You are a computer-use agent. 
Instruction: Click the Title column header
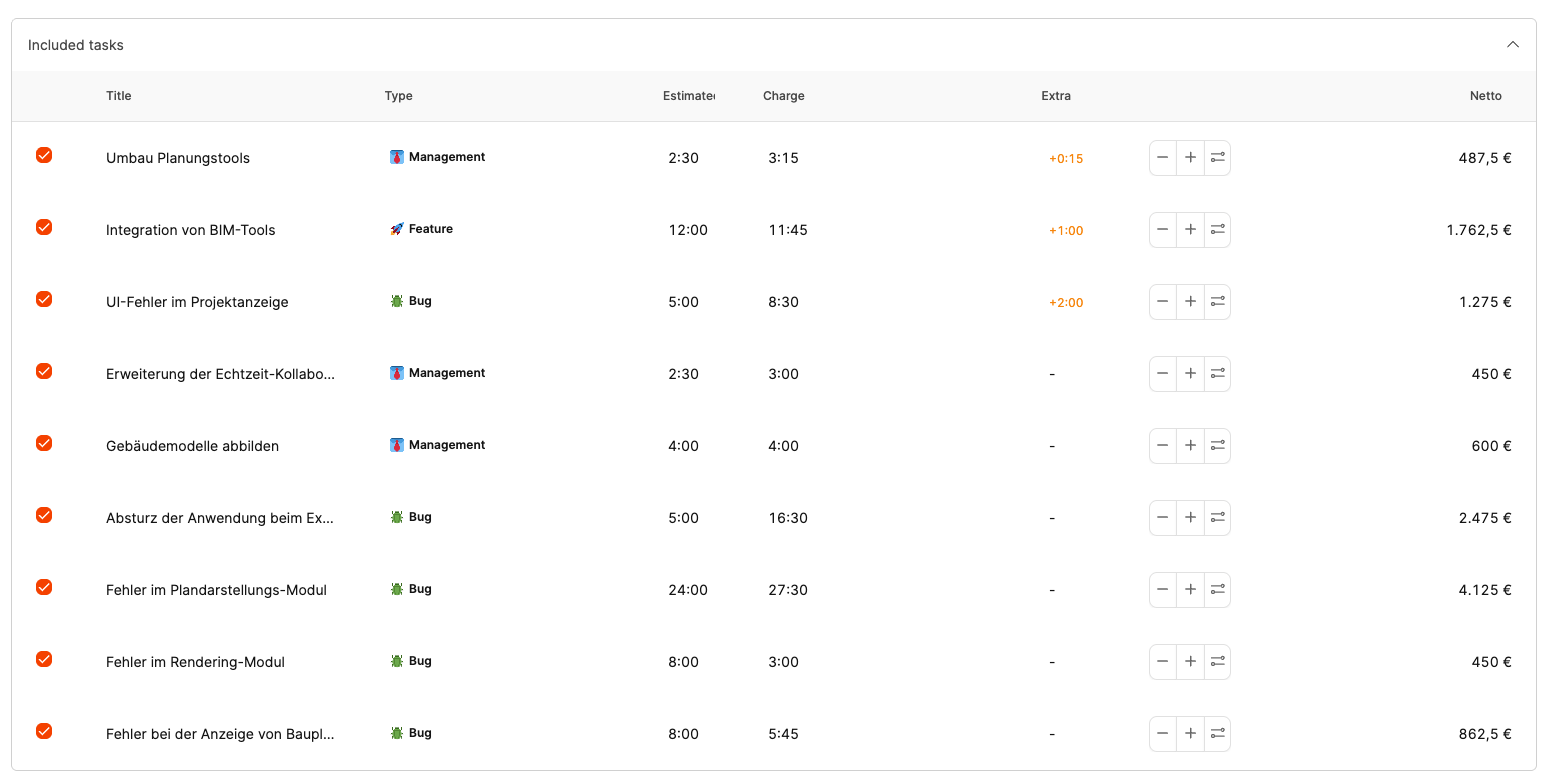[119, 96]
